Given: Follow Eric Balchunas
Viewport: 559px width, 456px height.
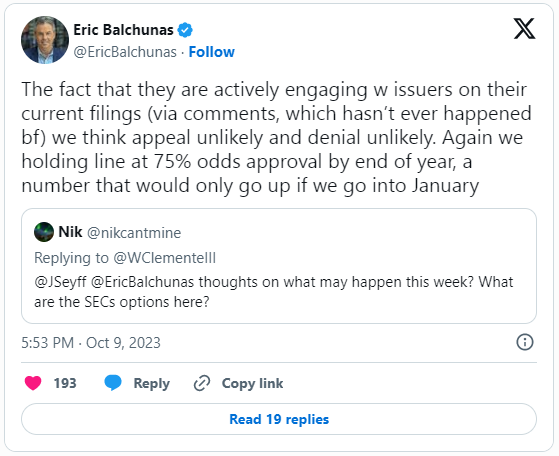Looking at the screenshot, I should 211,52.
